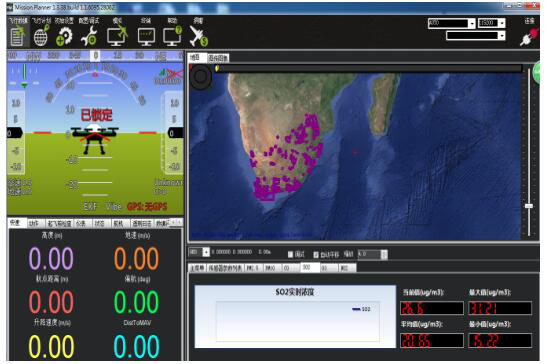Switch to the Telemetry Logs tab

[143, 223]
